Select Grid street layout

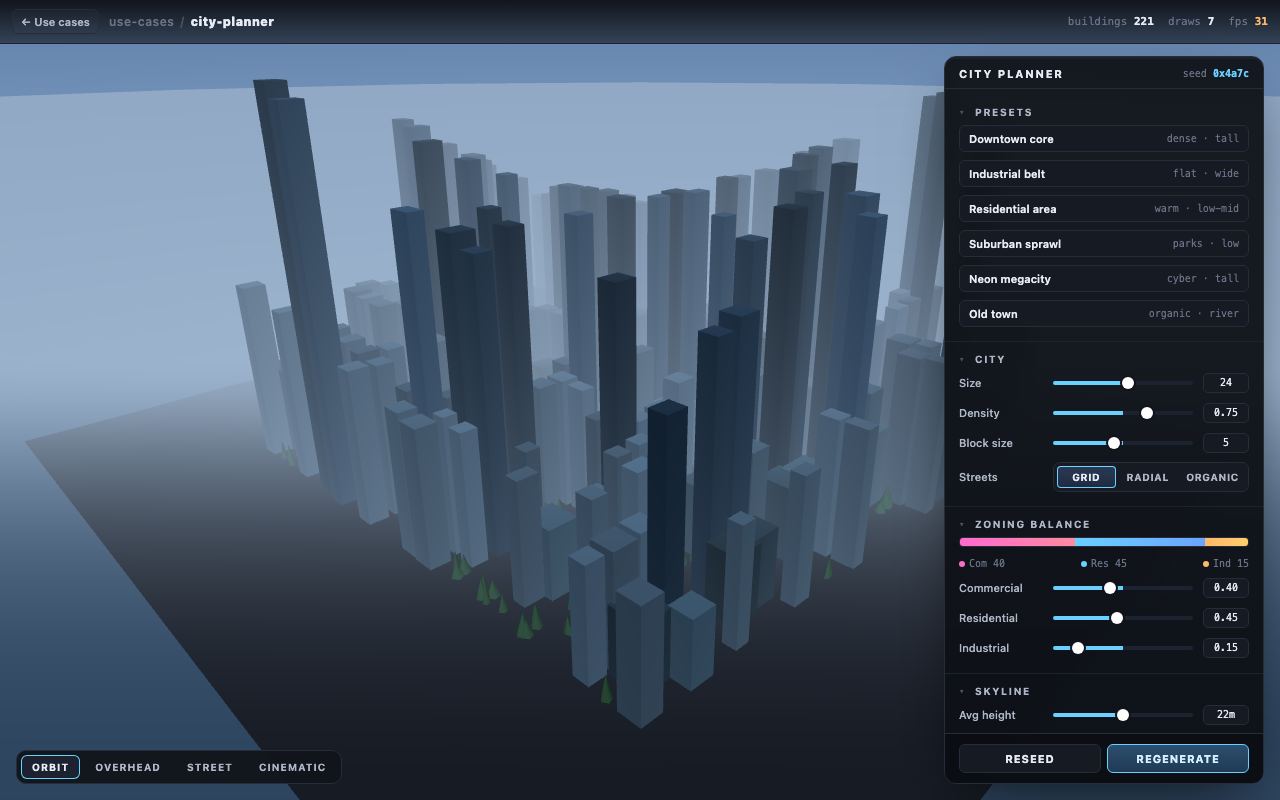1086,477
